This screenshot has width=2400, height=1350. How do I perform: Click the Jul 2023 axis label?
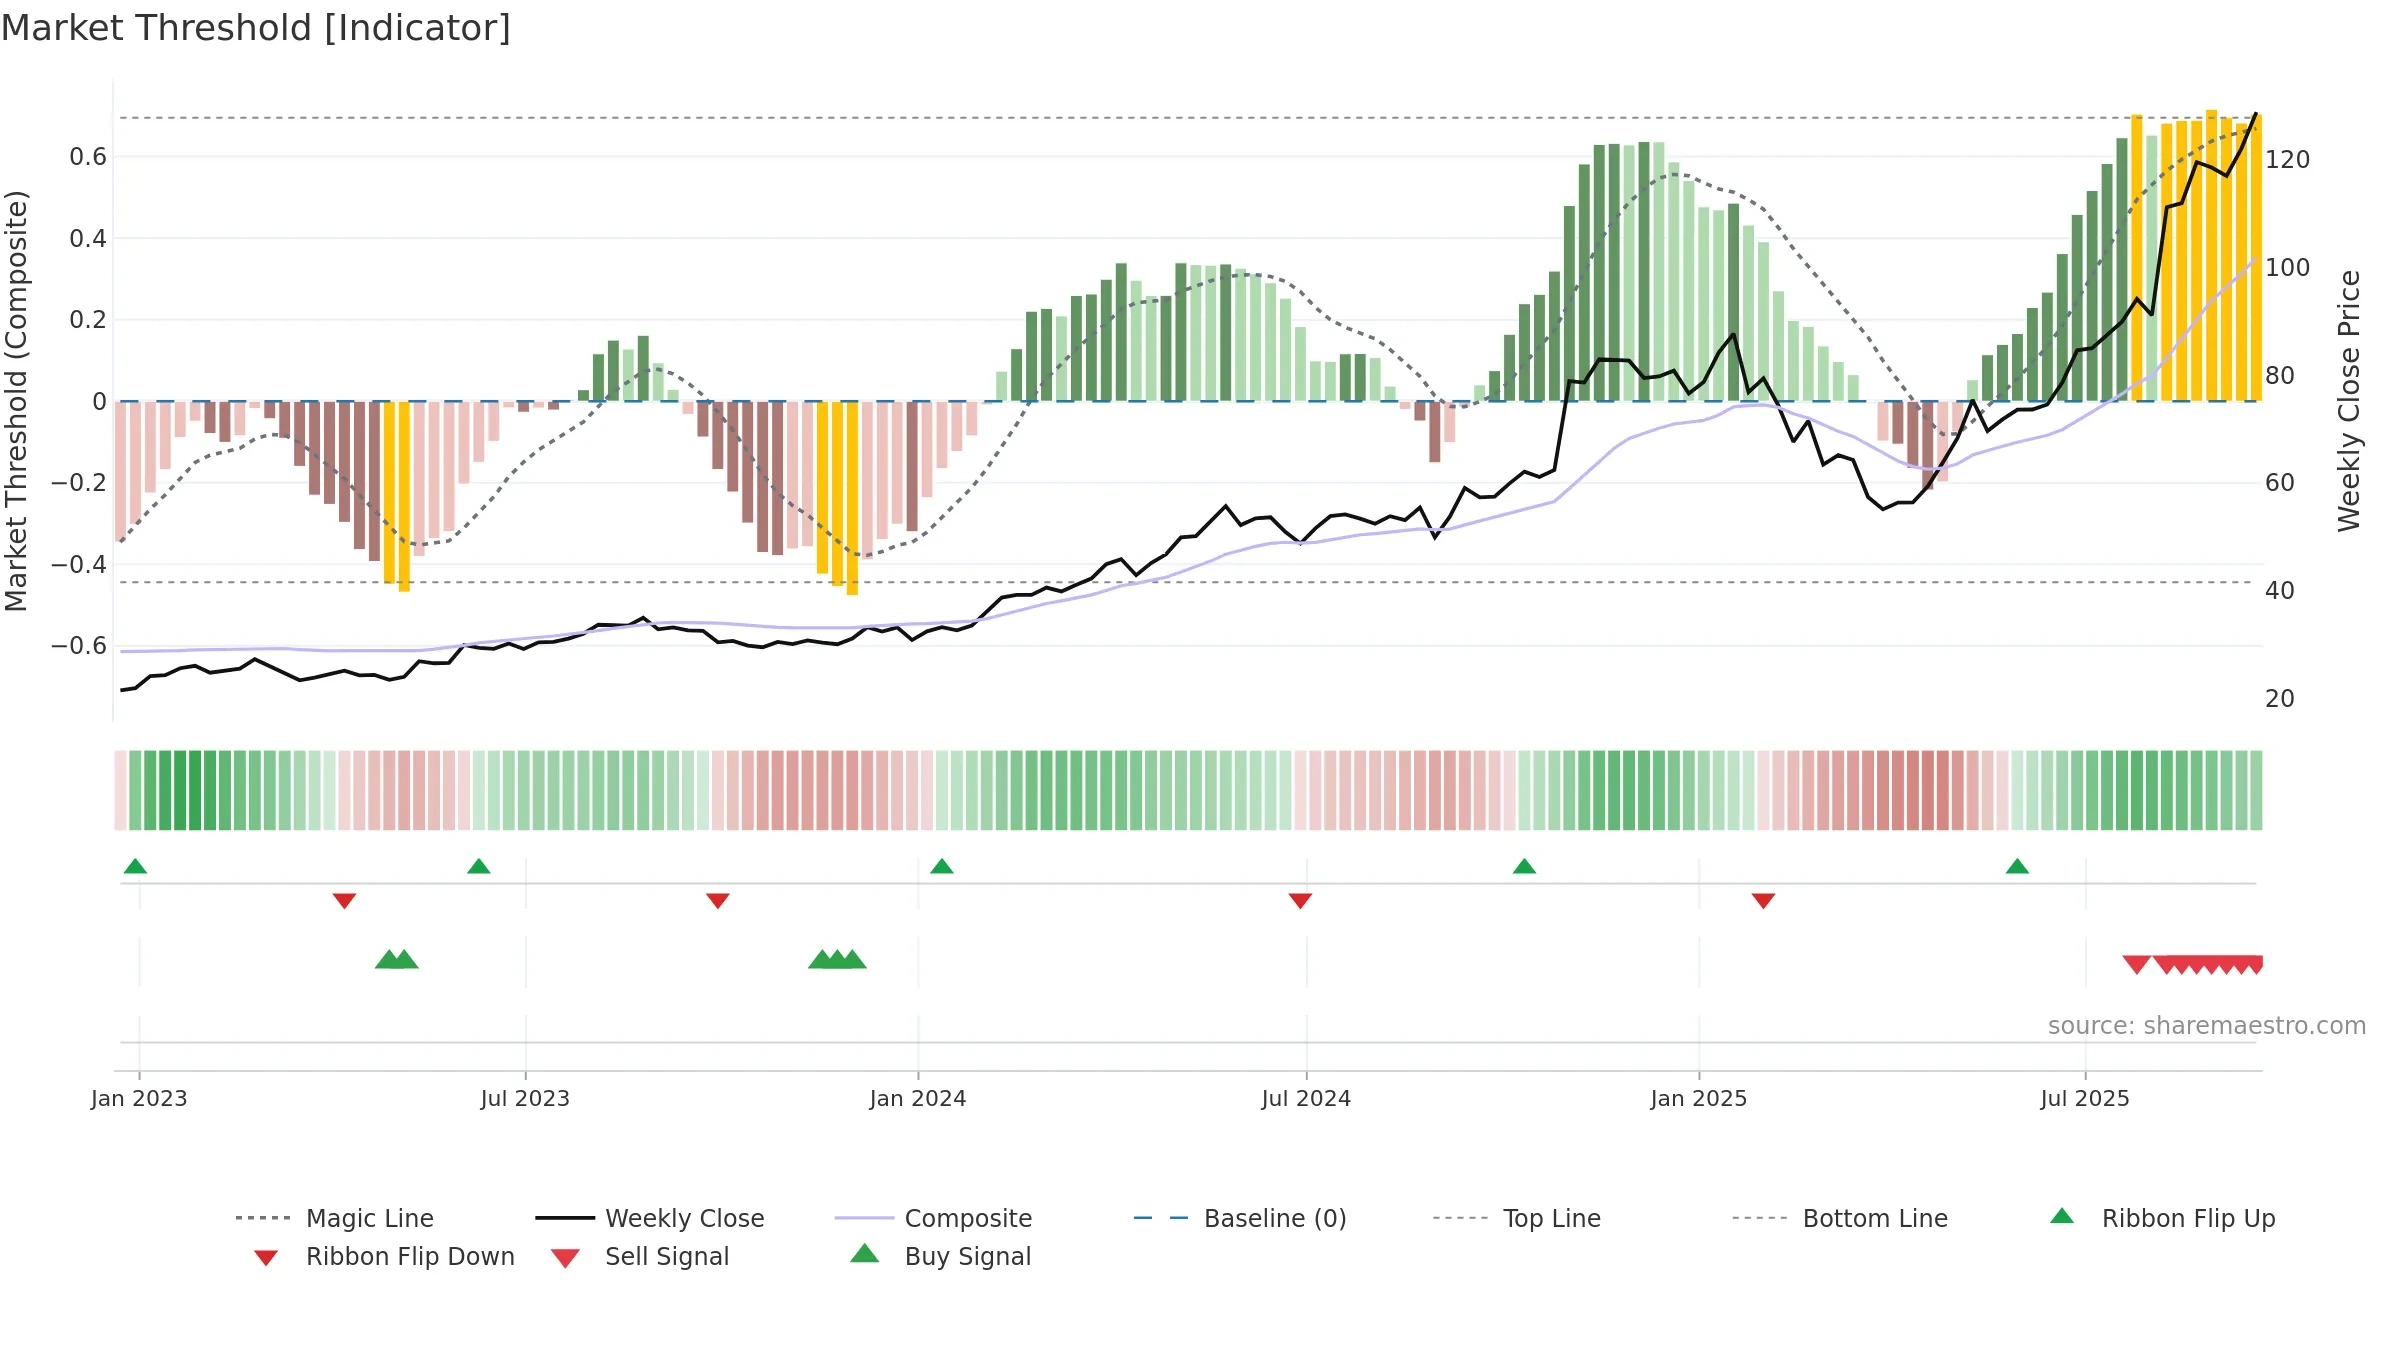point(525,1099)
